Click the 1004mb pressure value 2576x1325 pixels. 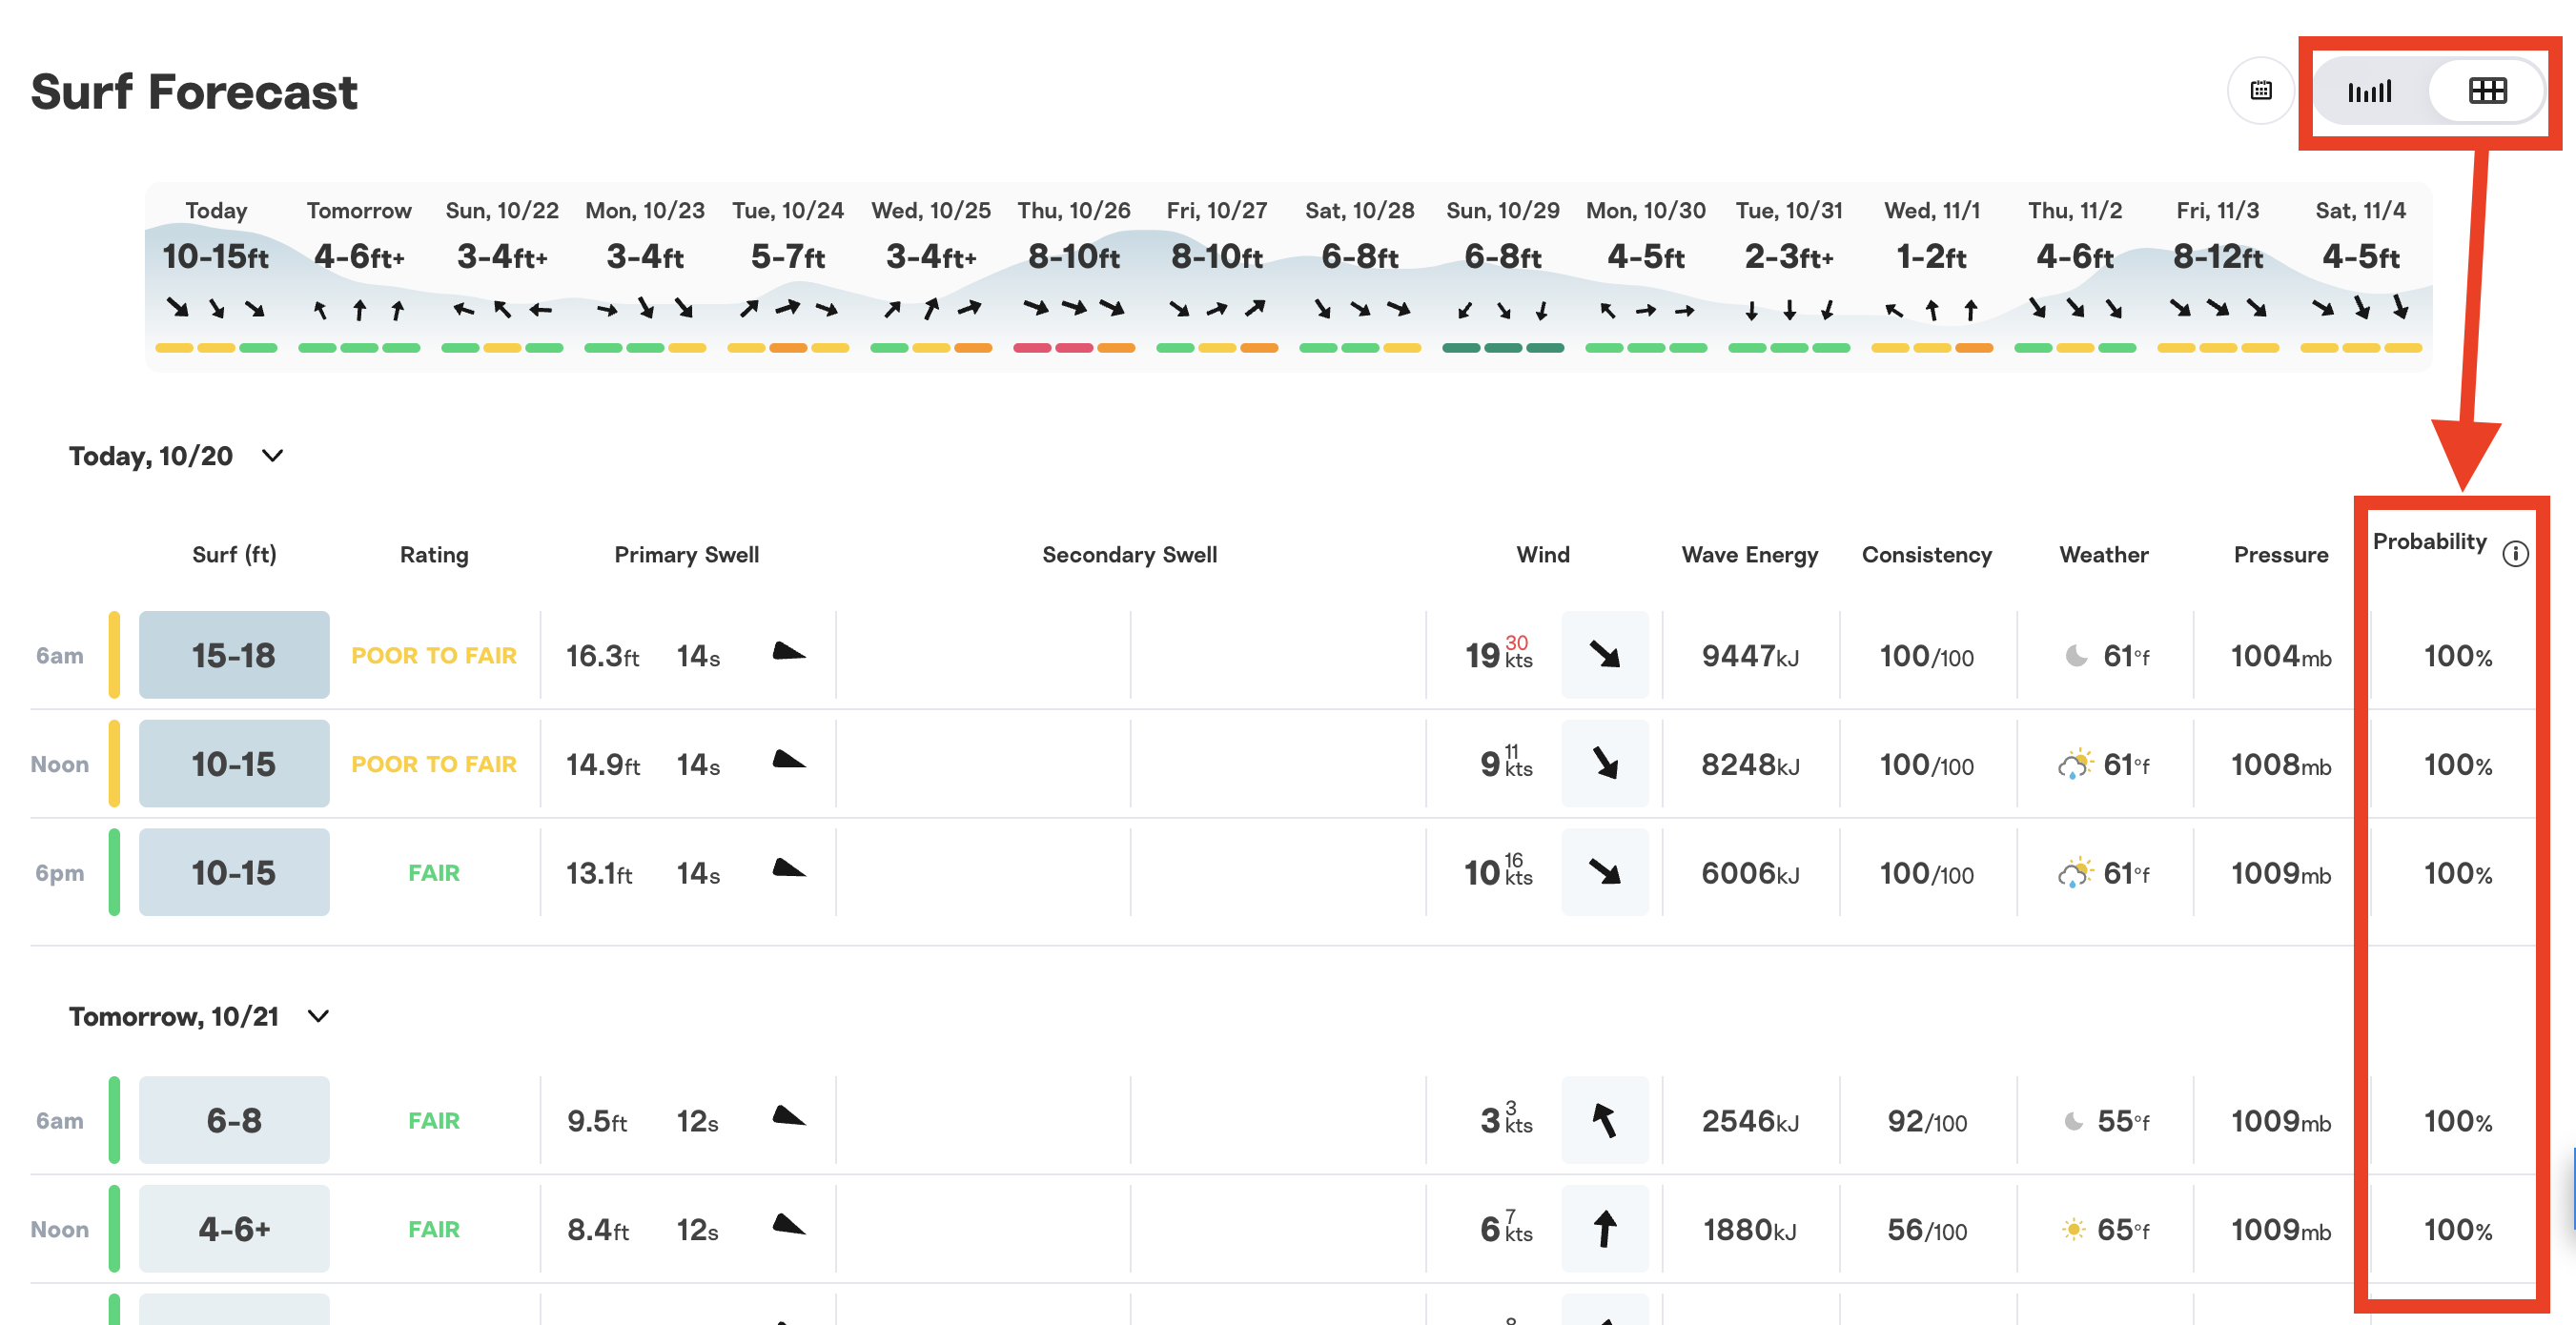pos(2281,656)
